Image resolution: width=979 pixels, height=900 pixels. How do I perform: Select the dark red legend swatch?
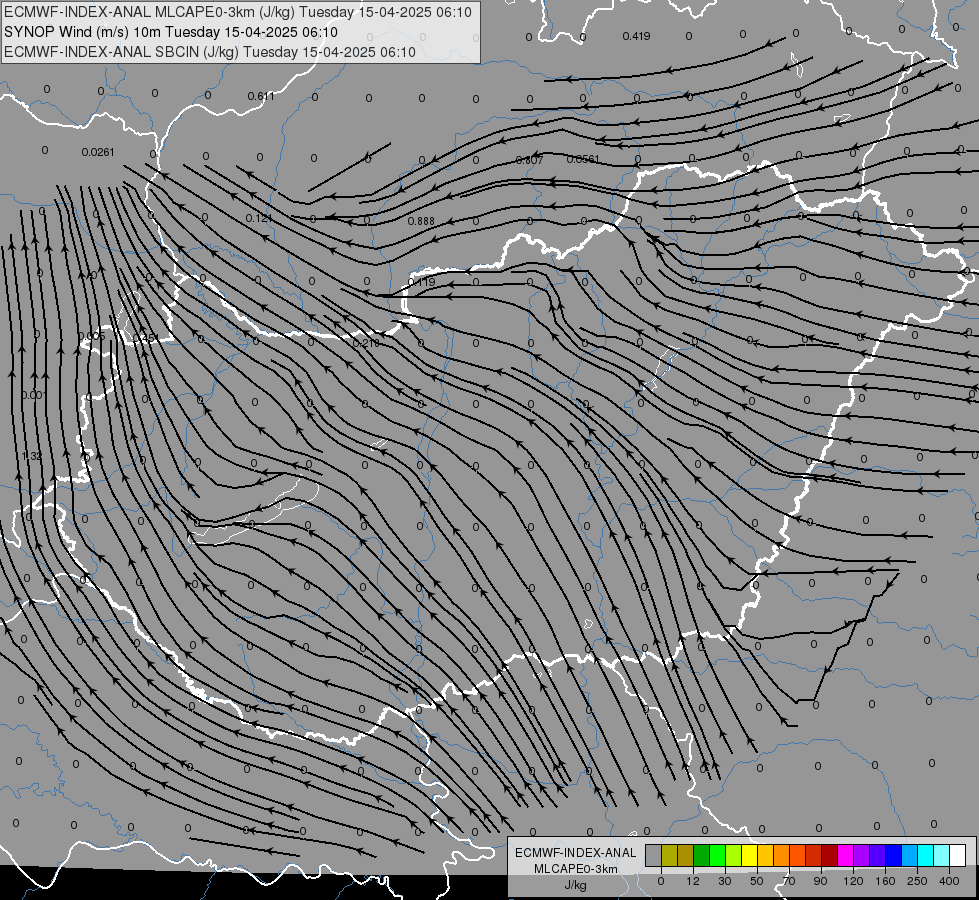829,856
